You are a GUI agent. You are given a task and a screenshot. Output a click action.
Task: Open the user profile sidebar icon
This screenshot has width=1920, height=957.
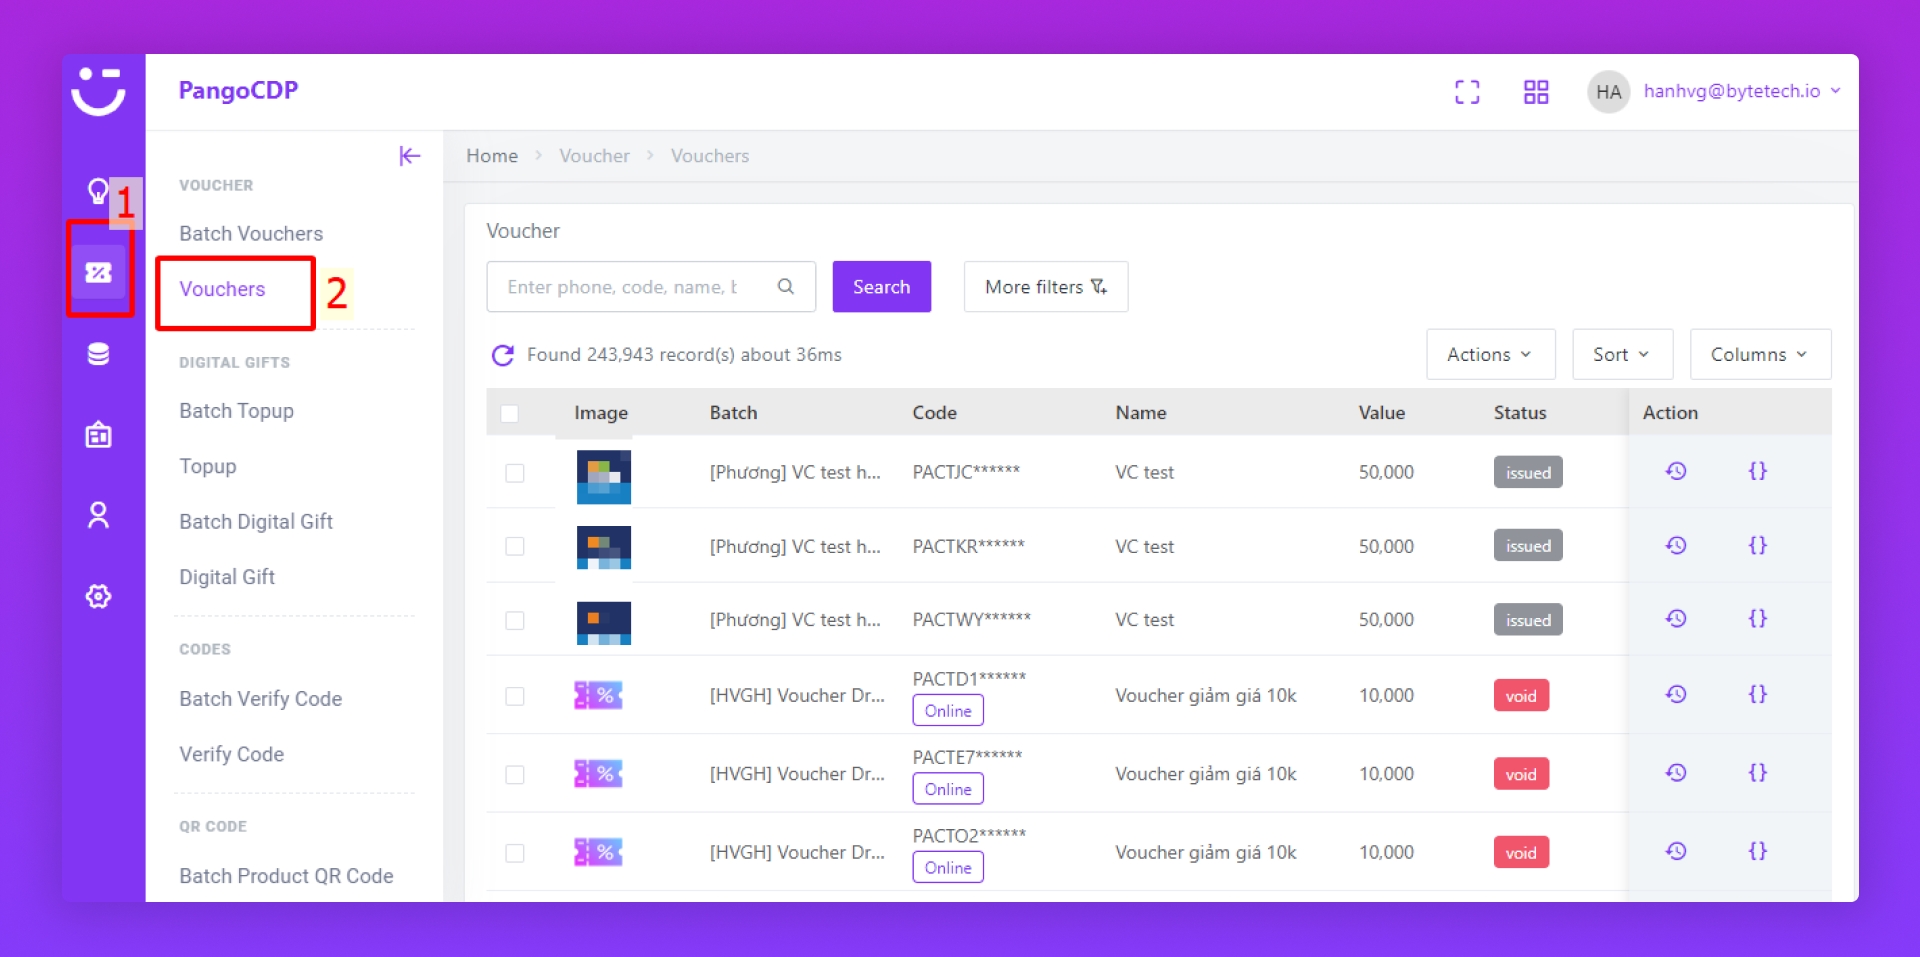98,515
